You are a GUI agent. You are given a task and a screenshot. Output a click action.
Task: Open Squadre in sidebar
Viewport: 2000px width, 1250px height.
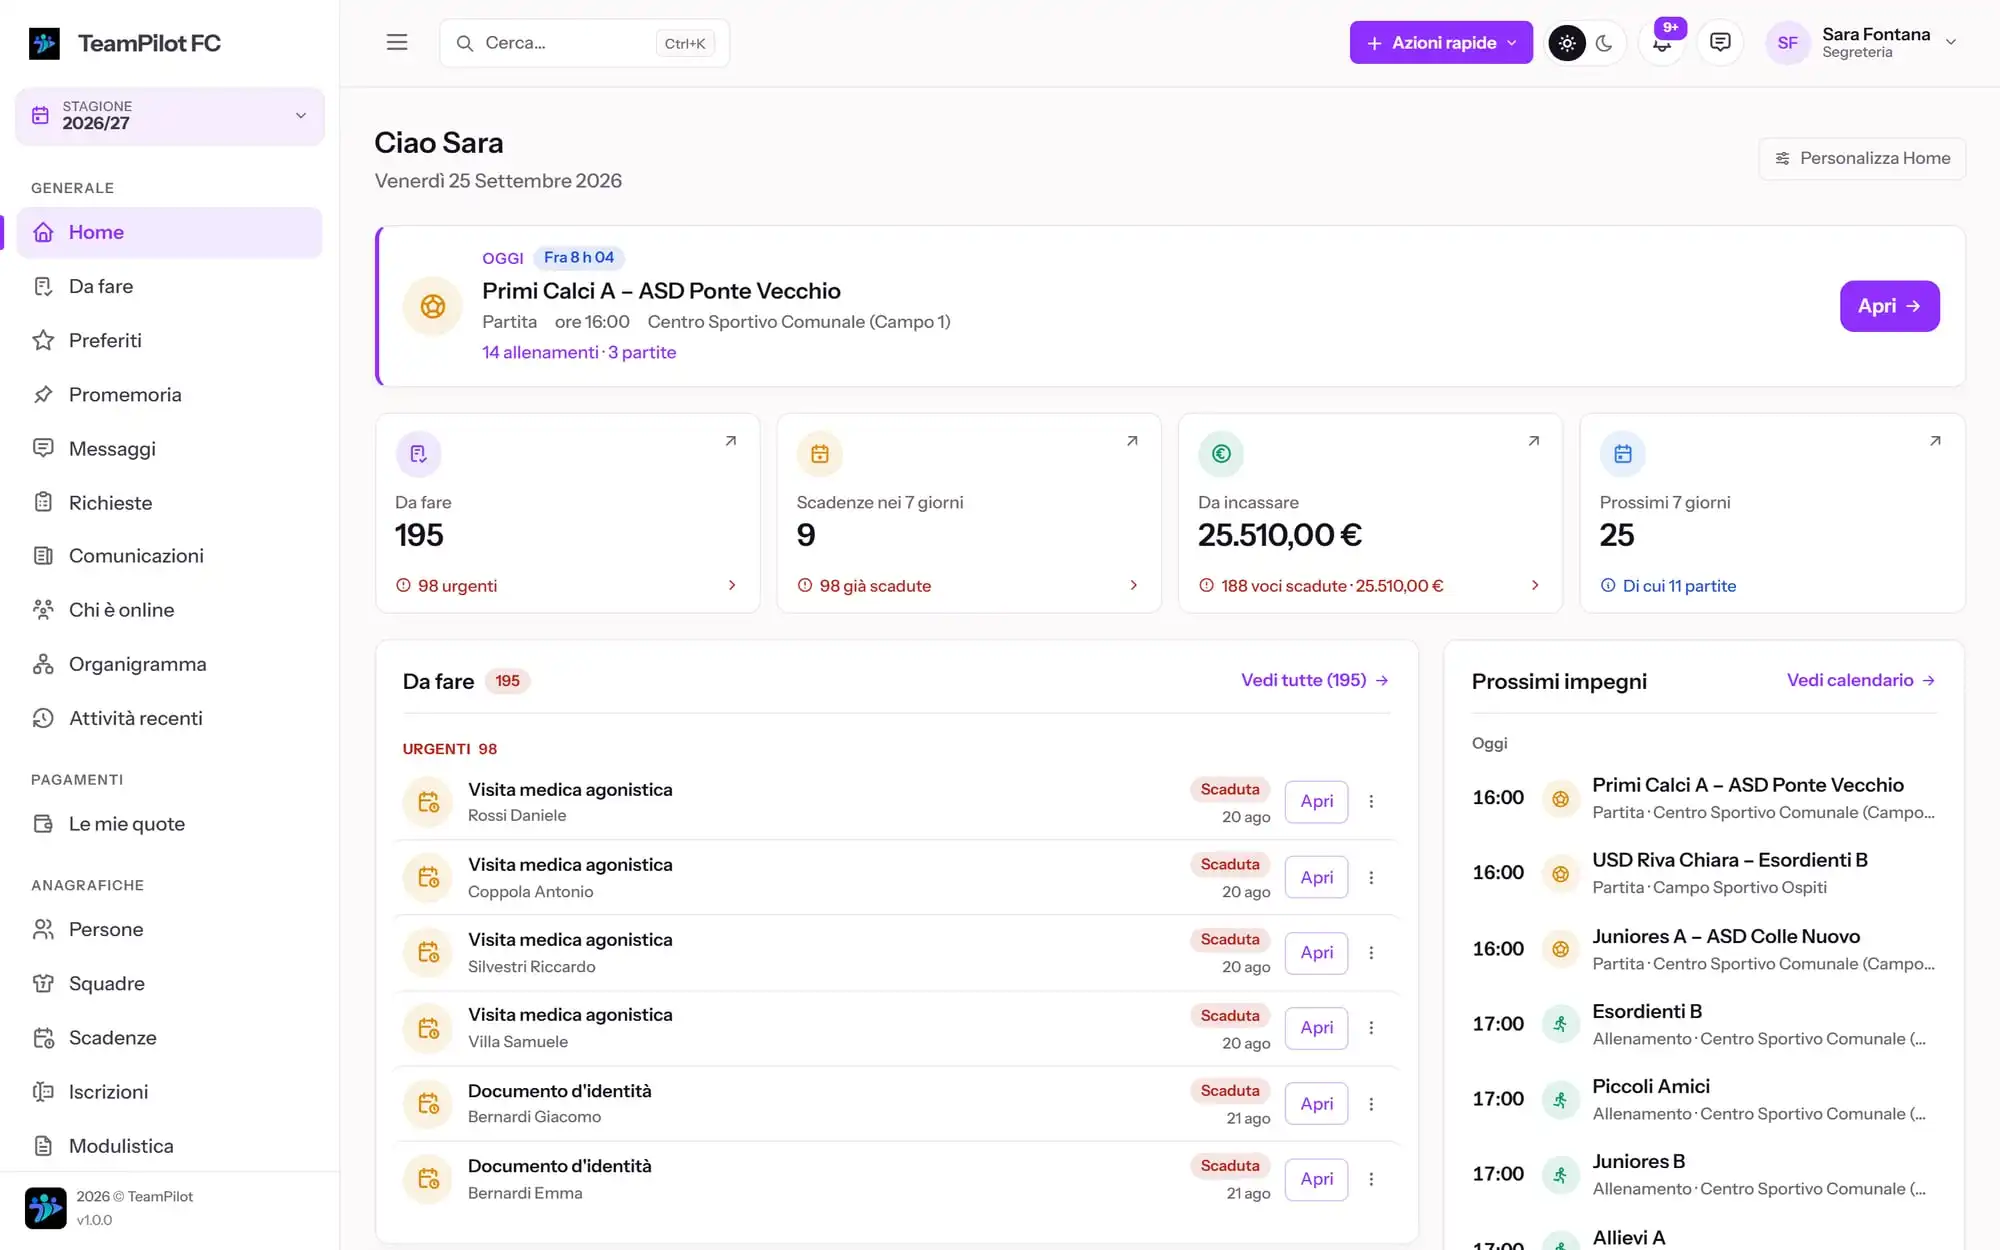pos(170,984)
